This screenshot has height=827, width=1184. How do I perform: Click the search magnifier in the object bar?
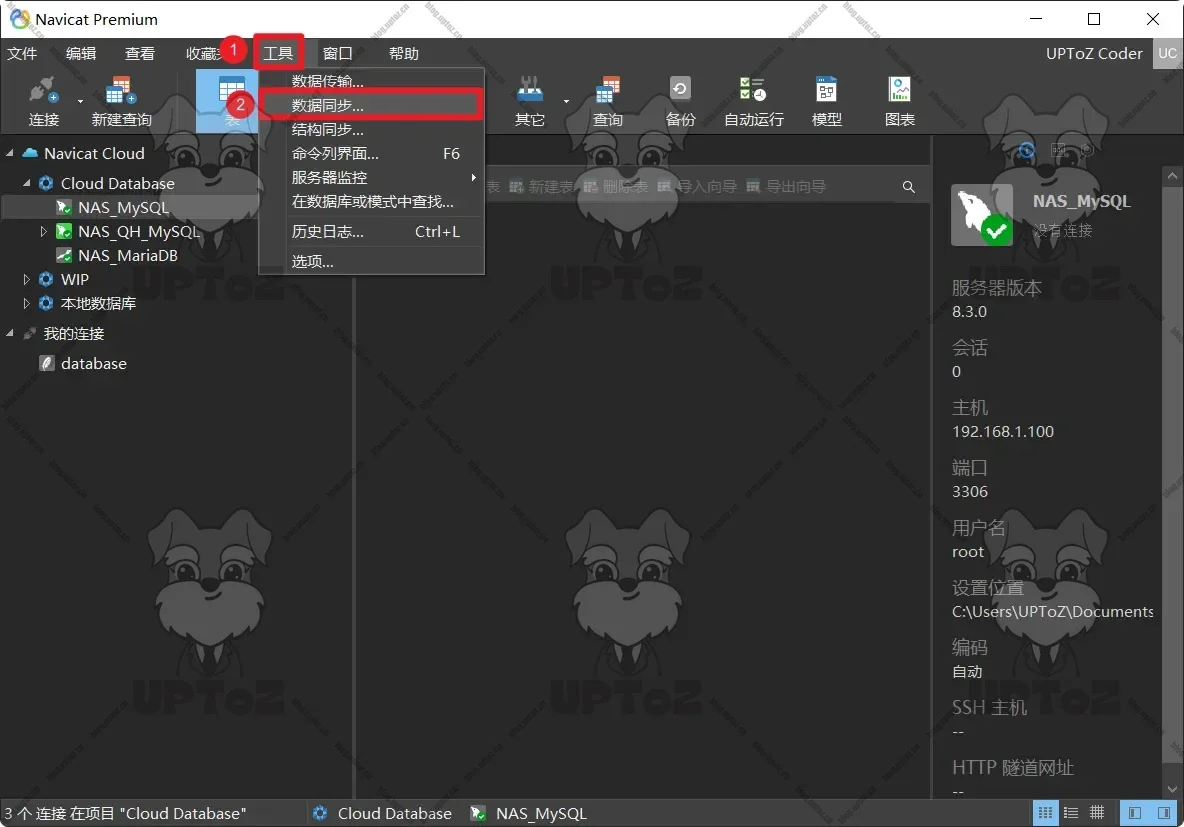pyautogui.click(x=908, y=187)
